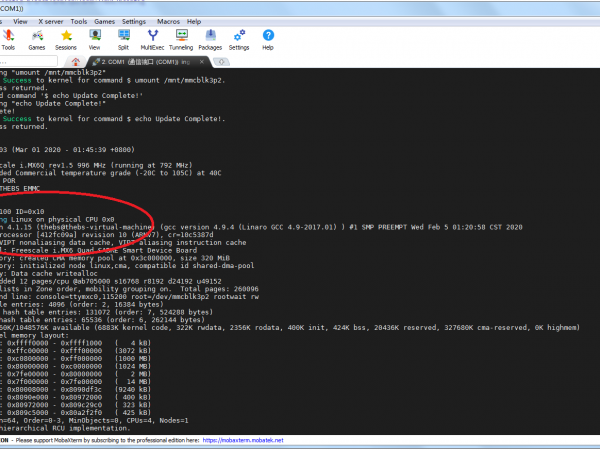Click the Games toolbar icon

36,37
